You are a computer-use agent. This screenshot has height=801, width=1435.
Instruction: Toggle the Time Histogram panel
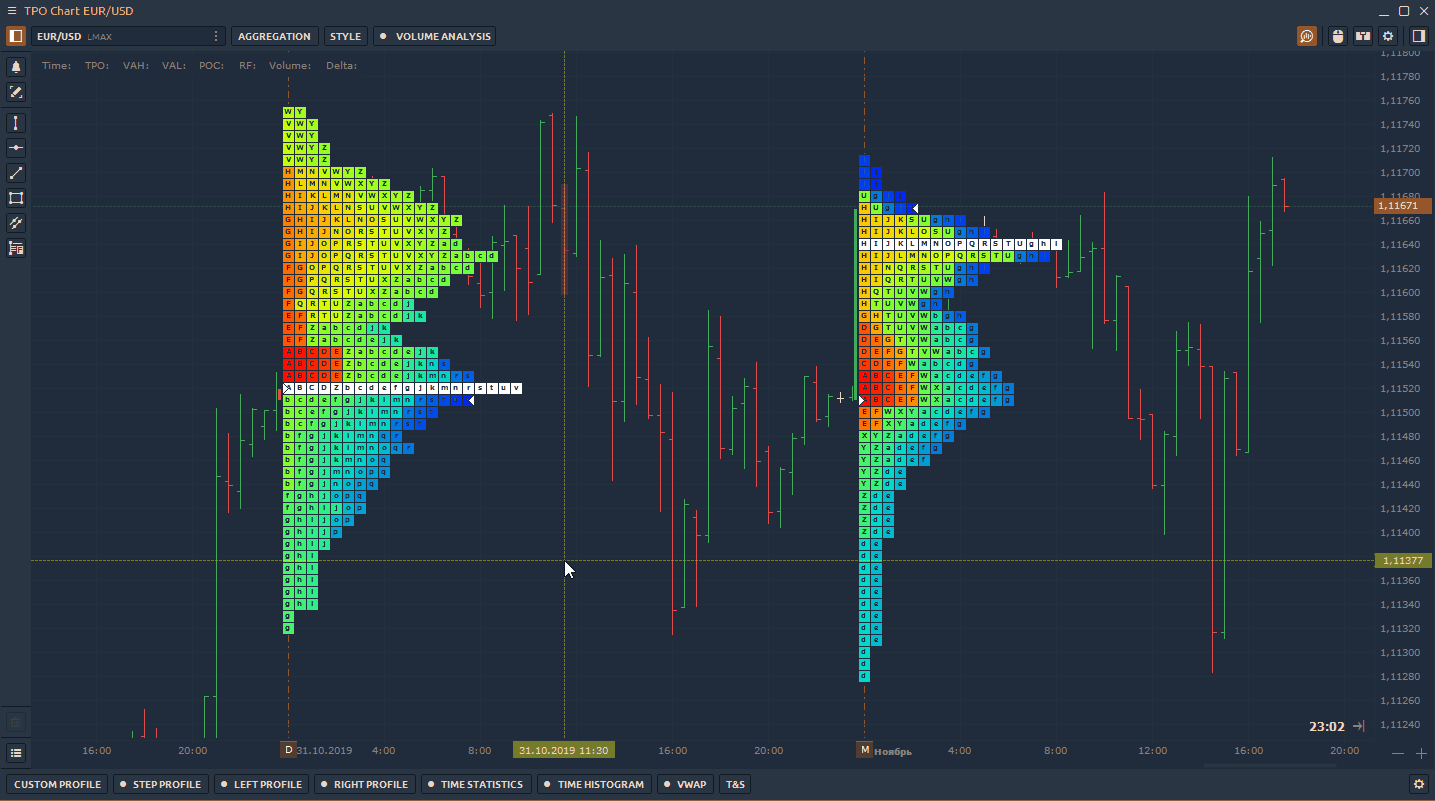point(594,784)
